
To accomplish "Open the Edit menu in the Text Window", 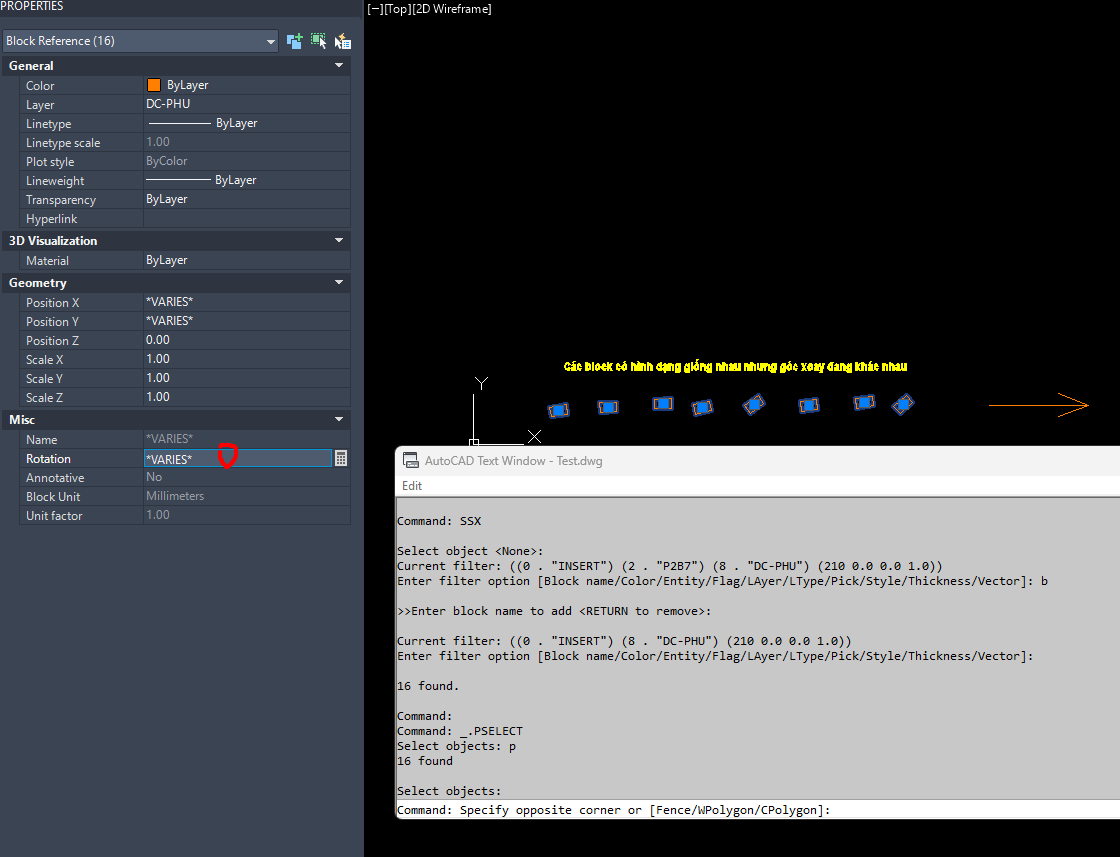I will [412, 486].
